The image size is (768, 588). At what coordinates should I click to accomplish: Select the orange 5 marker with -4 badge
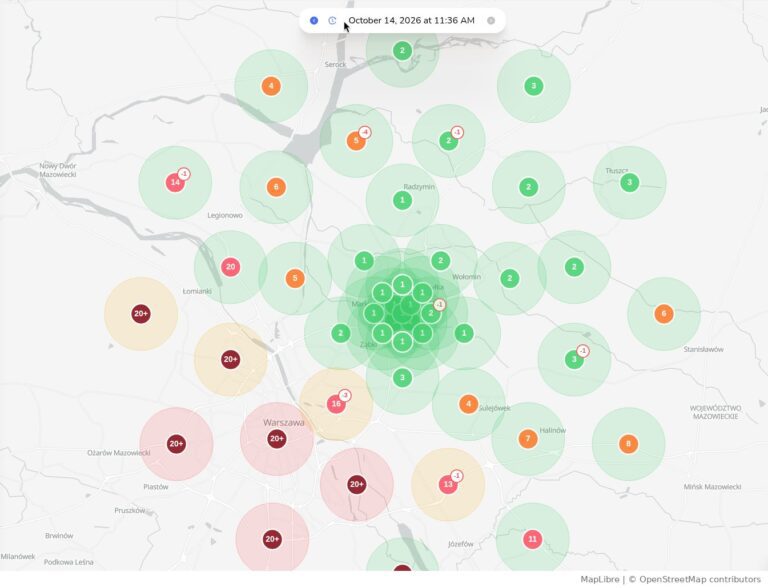tap(356, 141)
